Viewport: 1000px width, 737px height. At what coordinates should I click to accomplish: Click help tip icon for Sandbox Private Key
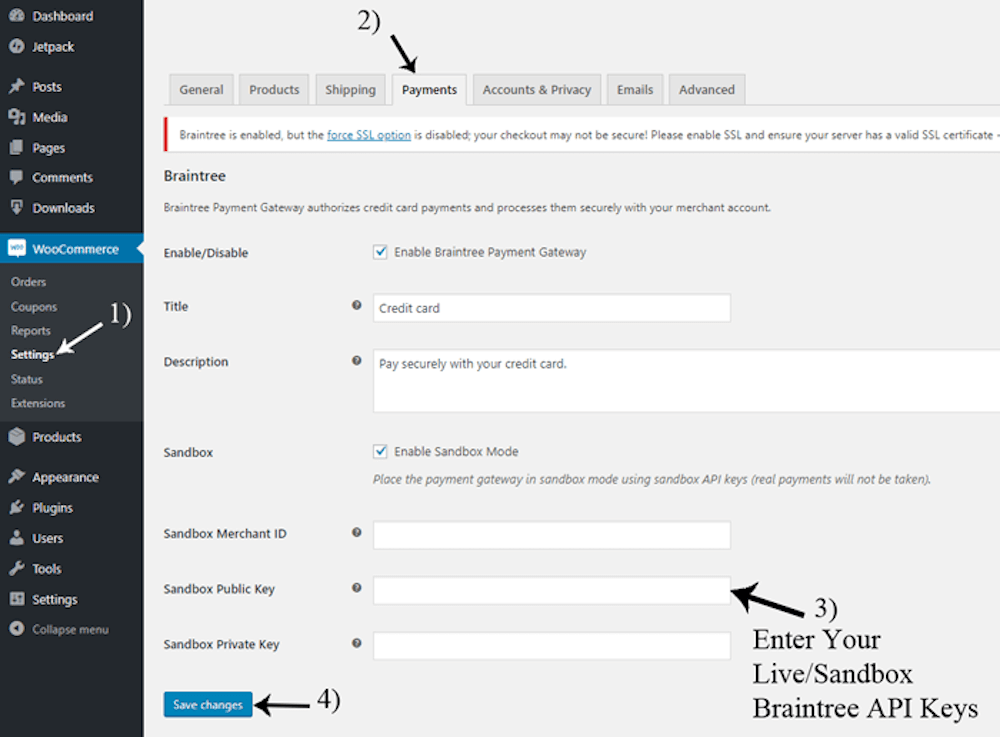coord(357,643)
